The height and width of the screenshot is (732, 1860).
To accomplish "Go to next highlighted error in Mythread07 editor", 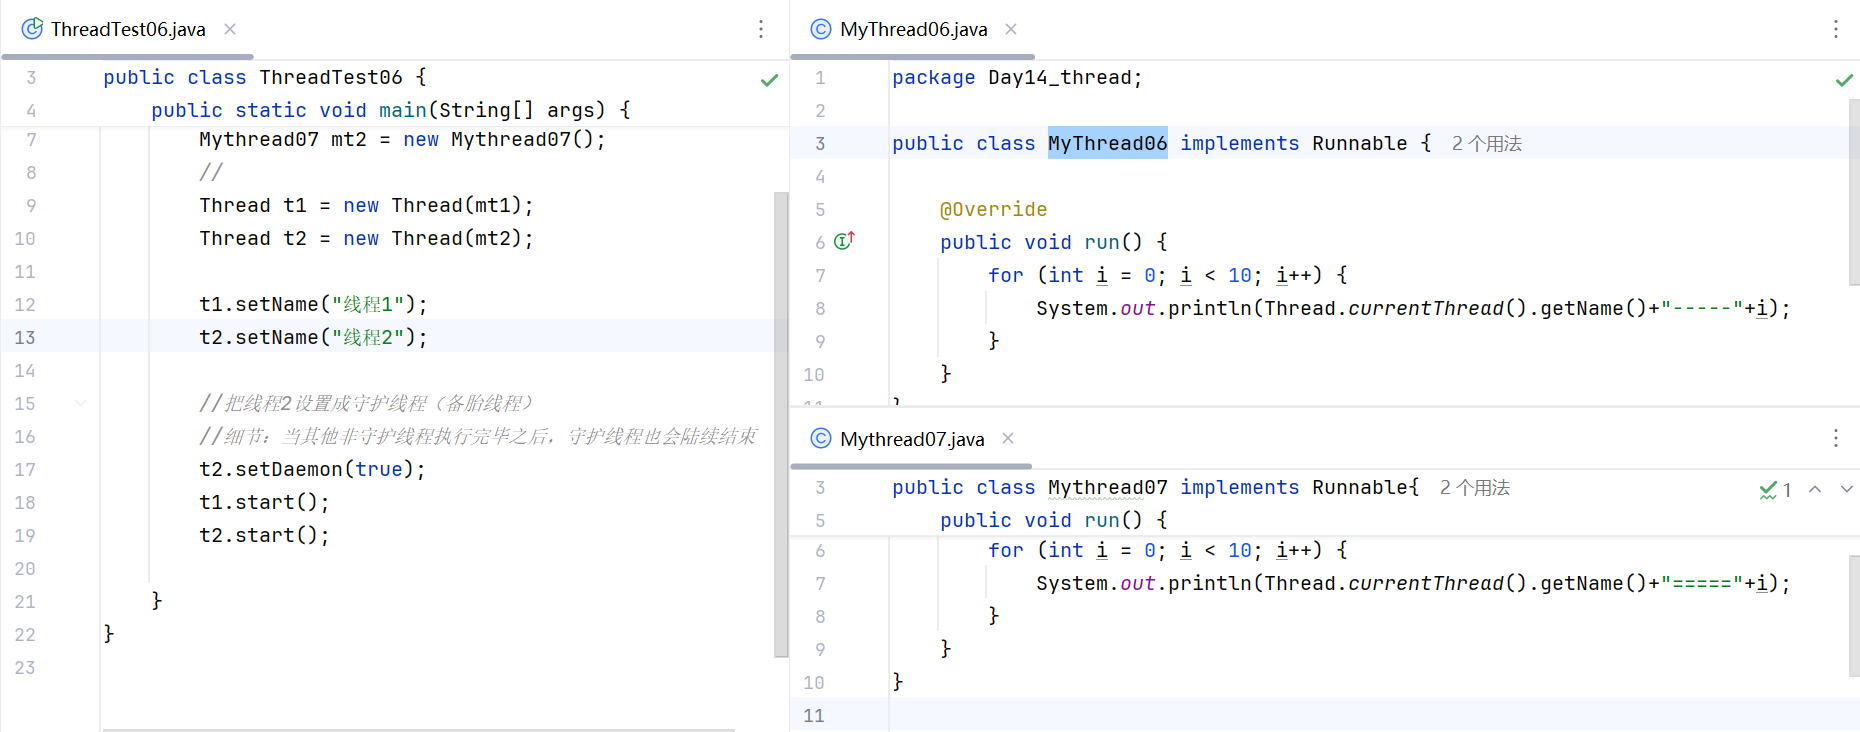I will 1846,489.
